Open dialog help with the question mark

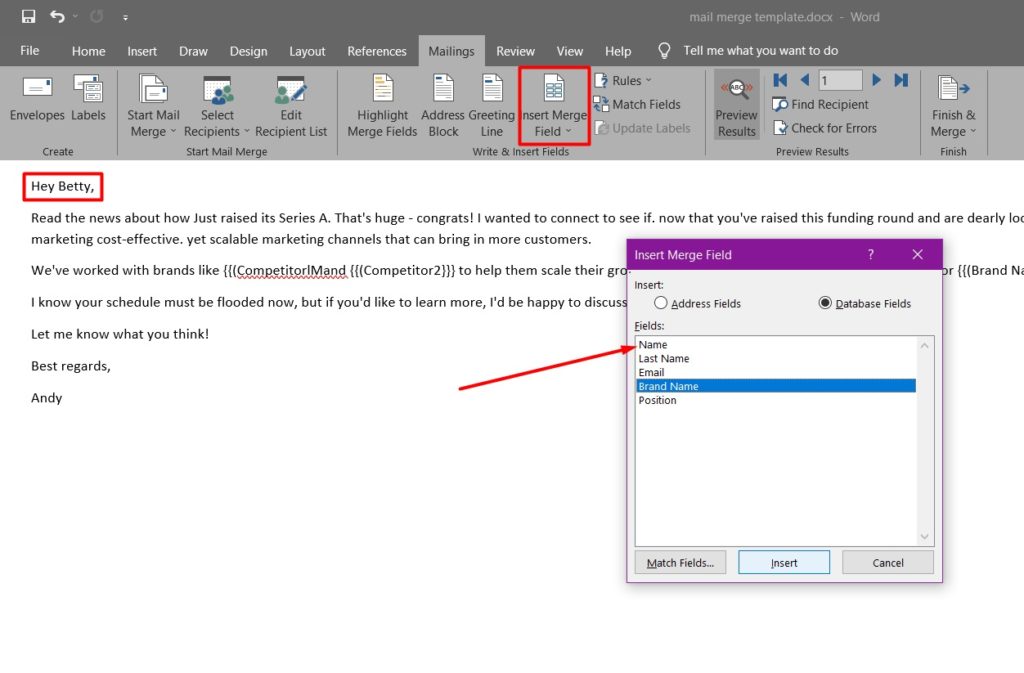click(x=871, y=255)
